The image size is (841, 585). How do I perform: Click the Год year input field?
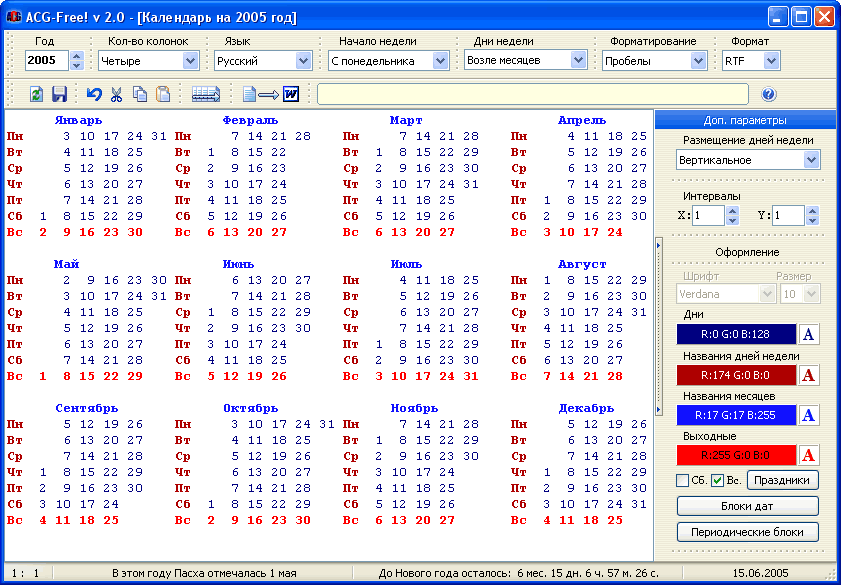tap(46, 61)
